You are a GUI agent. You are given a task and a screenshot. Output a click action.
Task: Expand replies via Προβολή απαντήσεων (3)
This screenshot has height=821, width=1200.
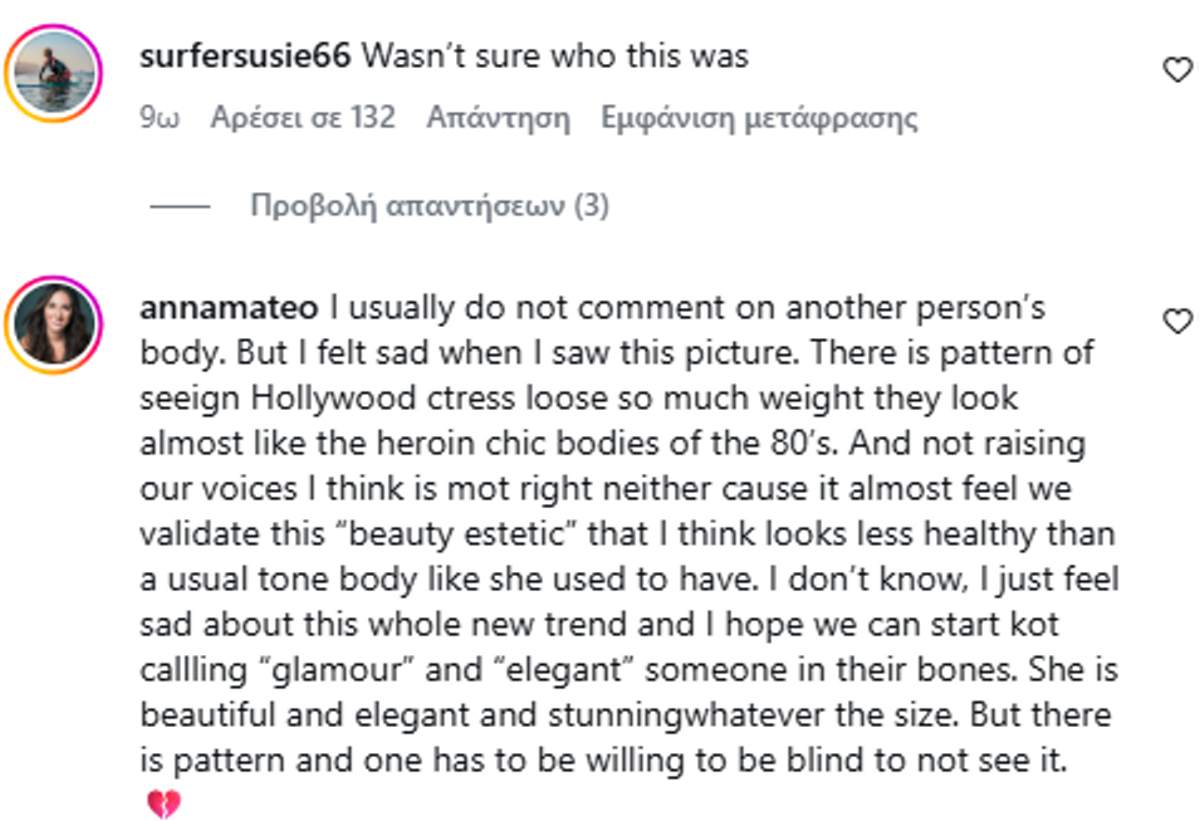[429, 206]
